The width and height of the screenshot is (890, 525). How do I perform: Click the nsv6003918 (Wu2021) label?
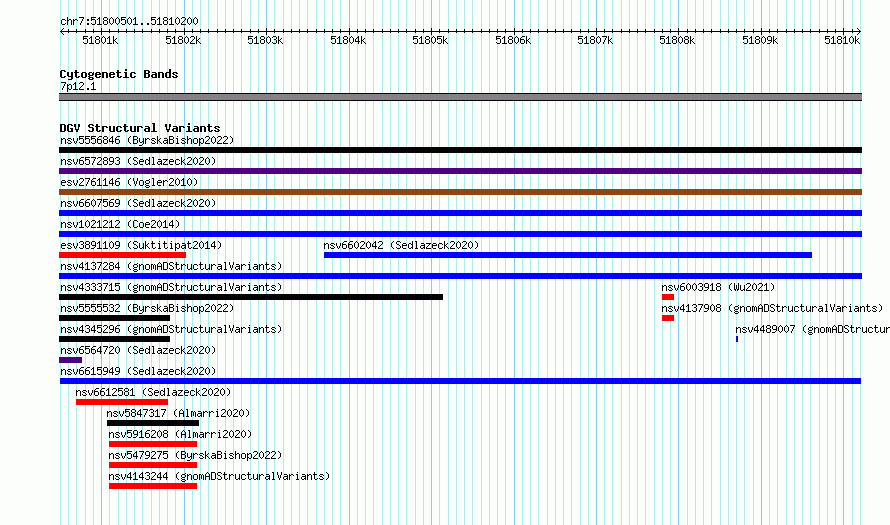(718, 287)
